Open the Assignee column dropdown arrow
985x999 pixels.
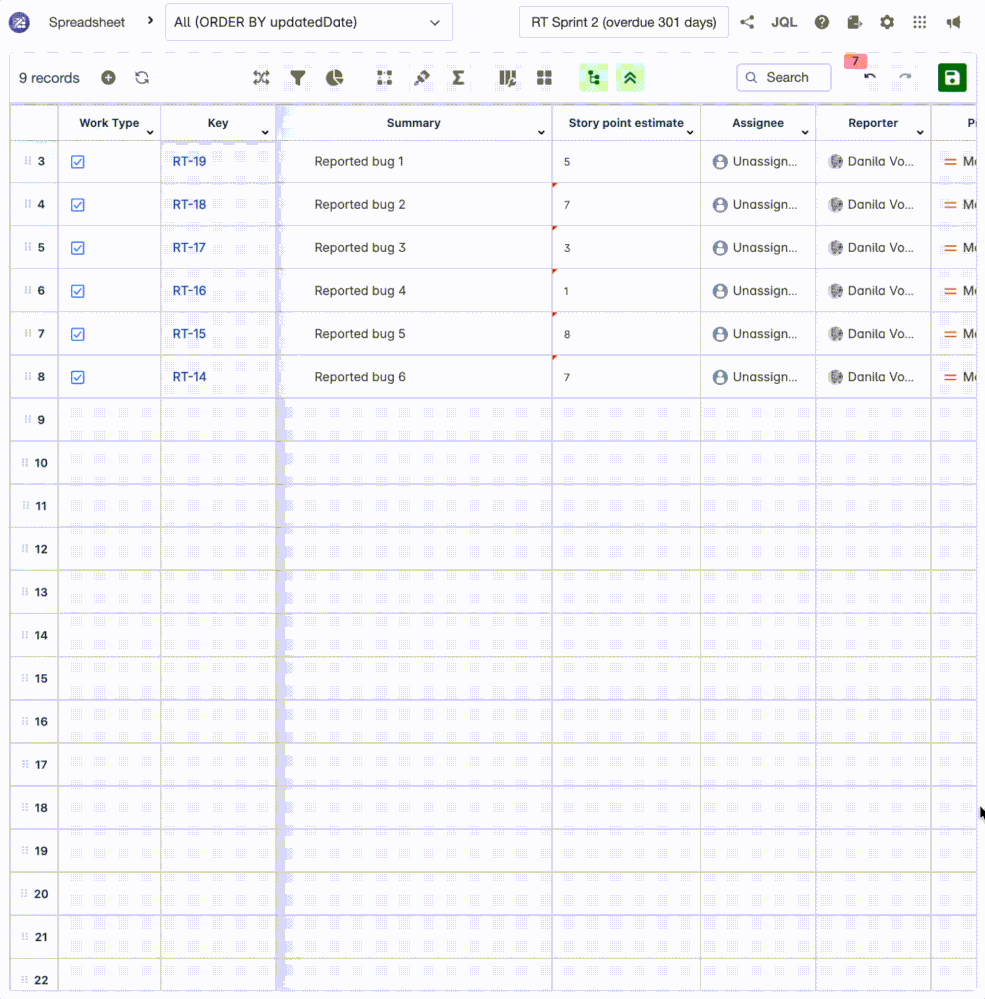(x=805, y=132)
